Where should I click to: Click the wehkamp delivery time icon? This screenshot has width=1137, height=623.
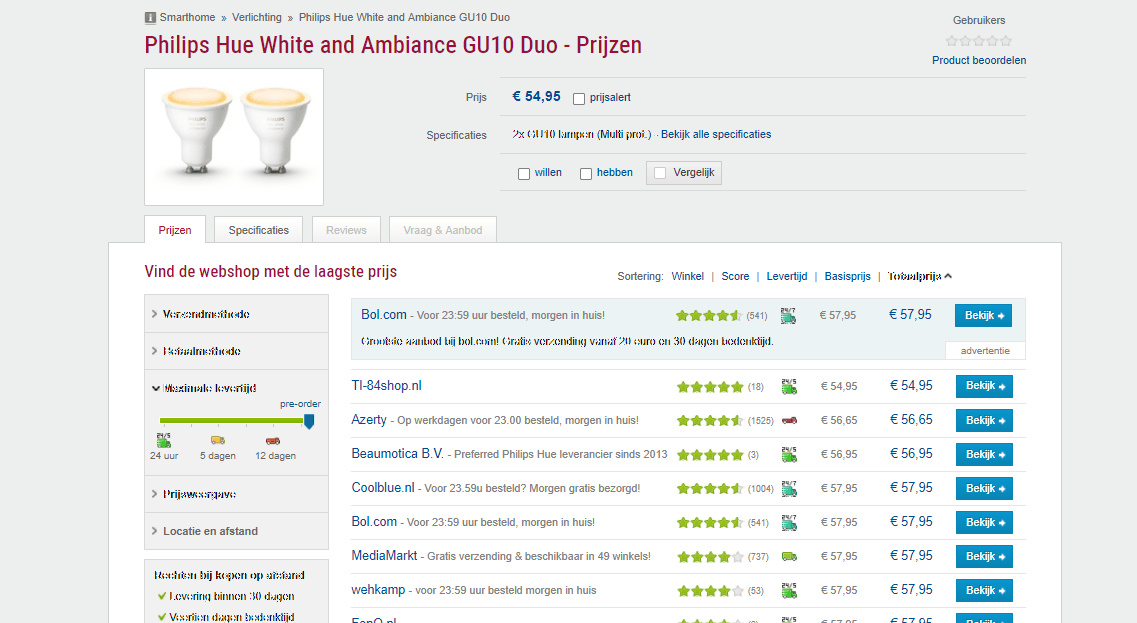789,590
